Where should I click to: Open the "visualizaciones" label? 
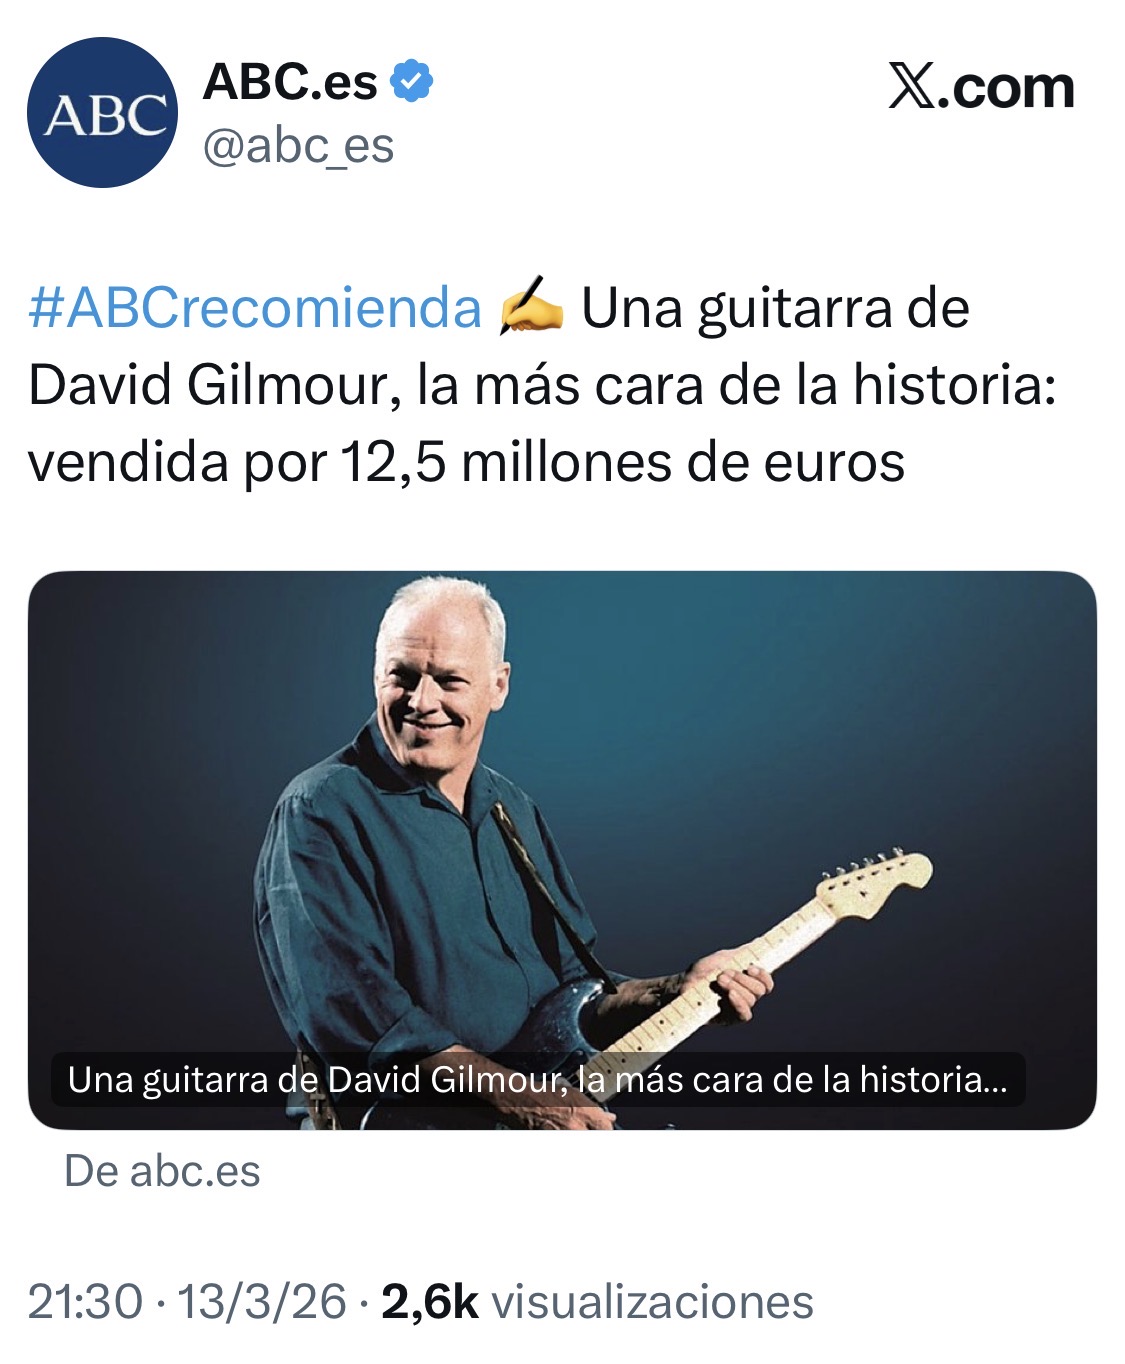point(653,1302)
